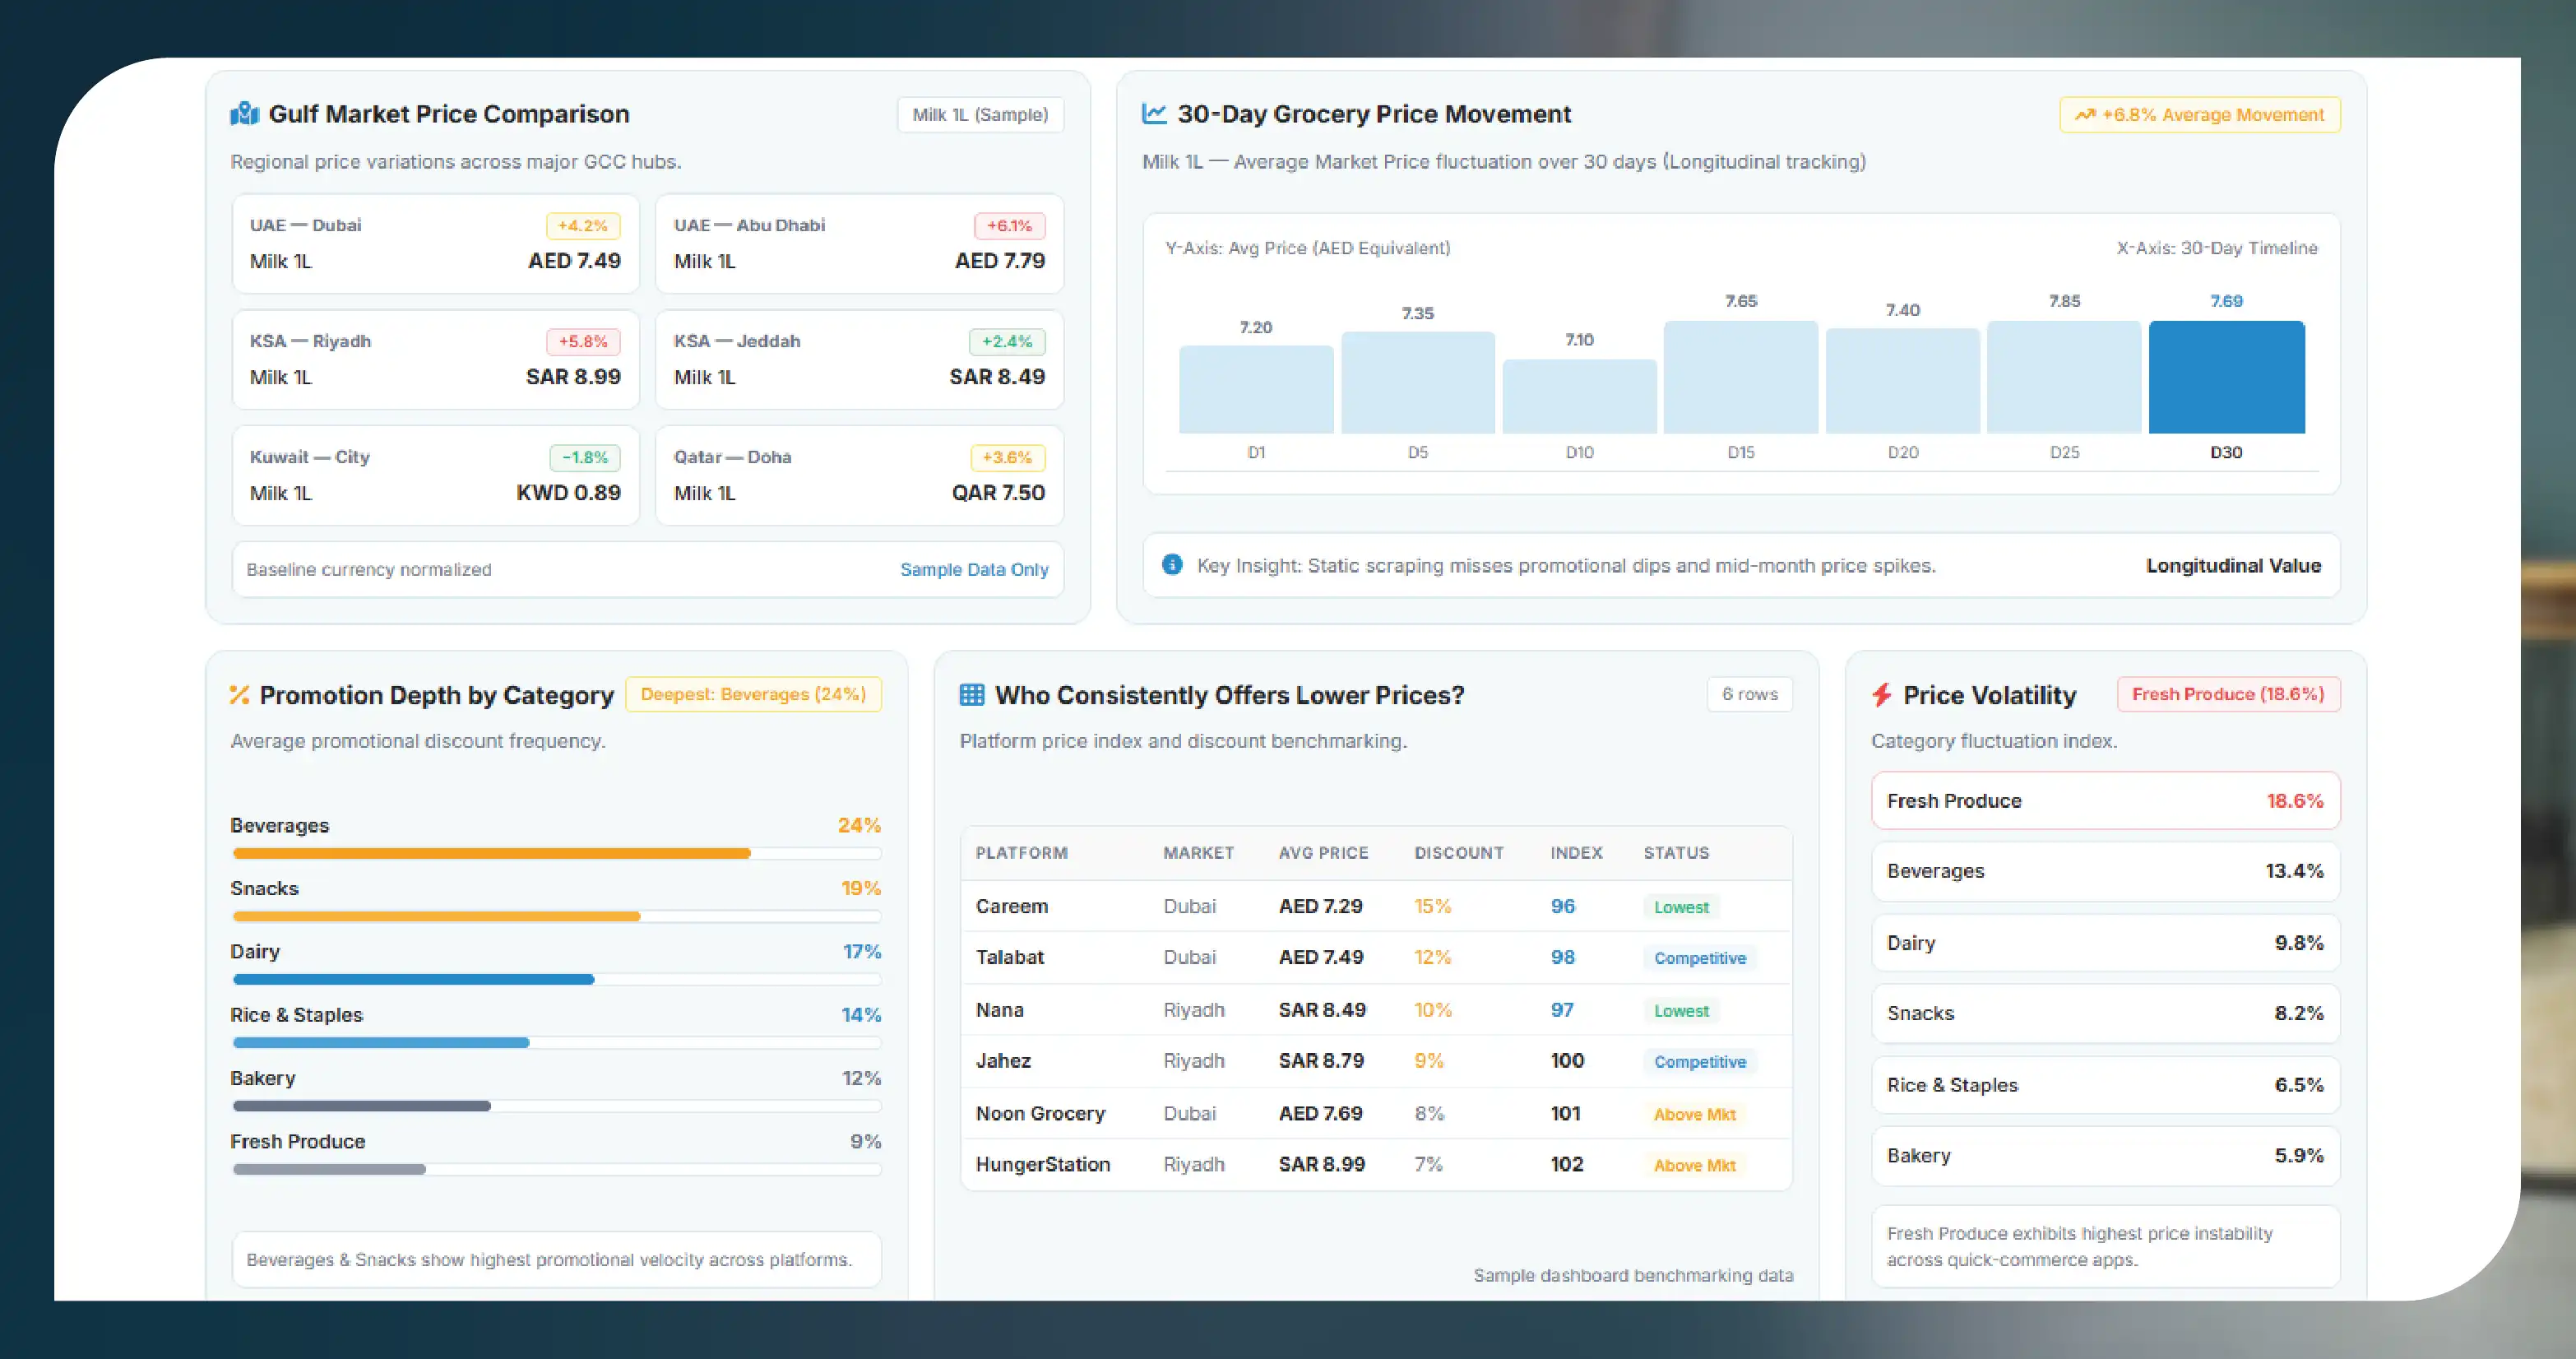This screenshot has height=1359, width=2576.
Task: Click the Deepest: Beverages (24%) badge
Action: [753, 694]
